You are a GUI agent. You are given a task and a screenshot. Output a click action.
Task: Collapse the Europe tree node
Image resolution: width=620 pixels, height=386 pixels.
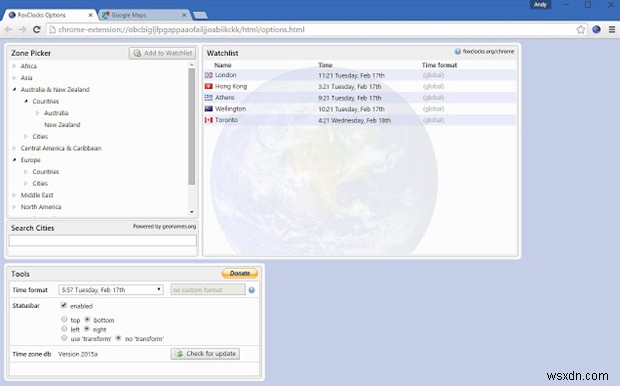pyautogui.click(x=14, y=160)
